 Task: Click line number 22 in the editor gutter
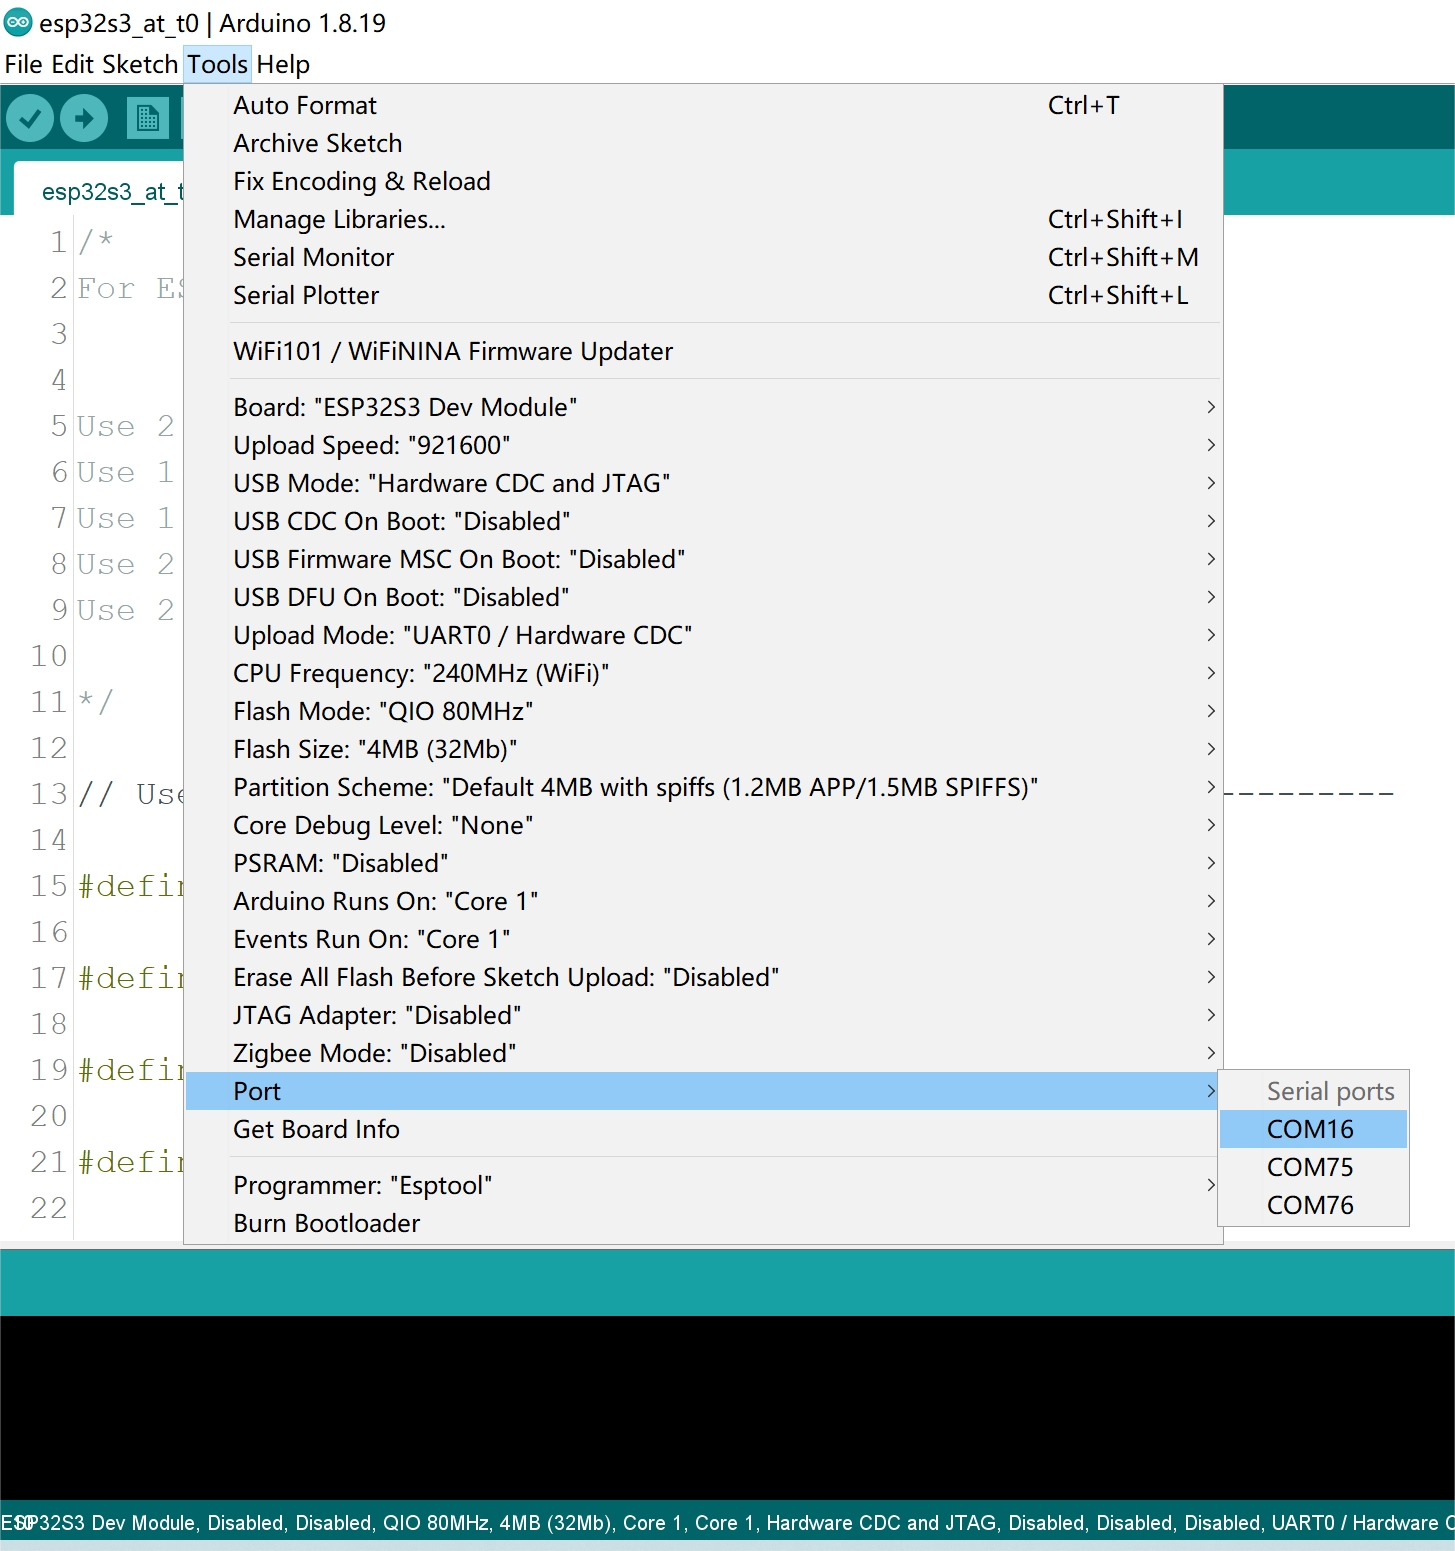coord(49,1208)
